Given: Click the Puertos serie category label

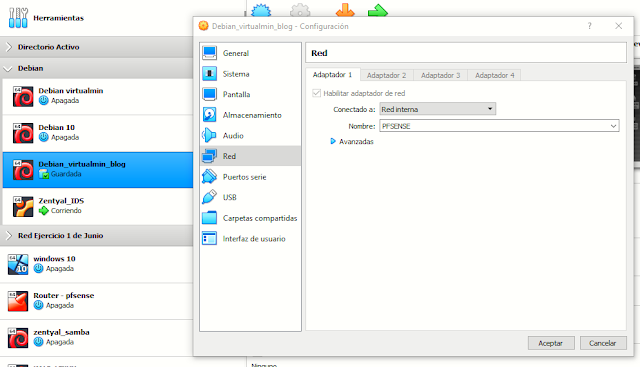Looking at the screenshot, I should pos(244,177).
